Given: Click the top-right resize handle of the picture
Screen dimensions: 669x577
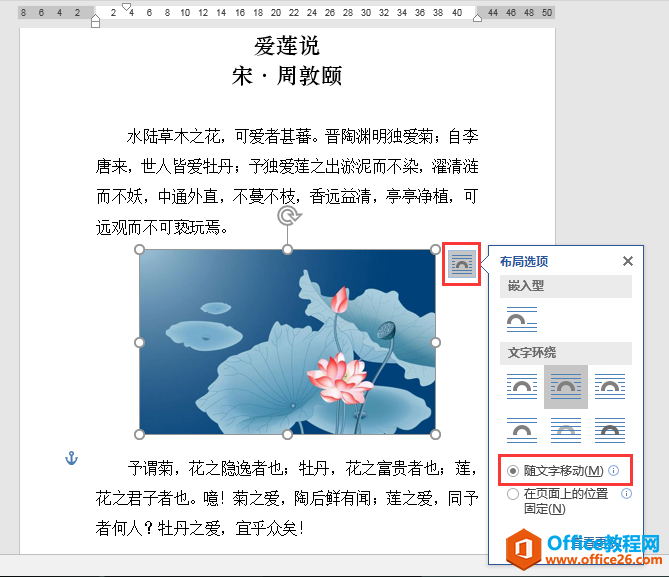Looking at the screenshot, I should [x=435, y=249].
